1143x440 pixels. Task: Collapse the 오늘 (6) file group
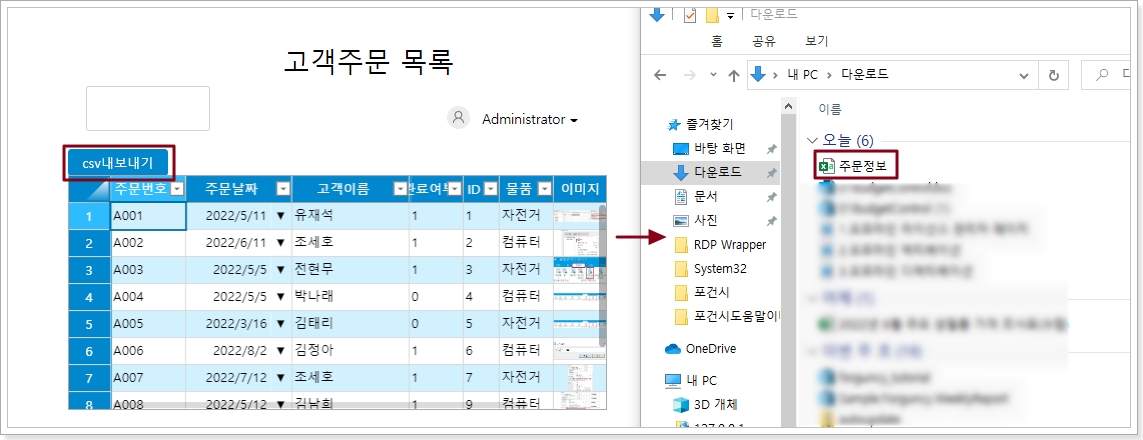812,141
